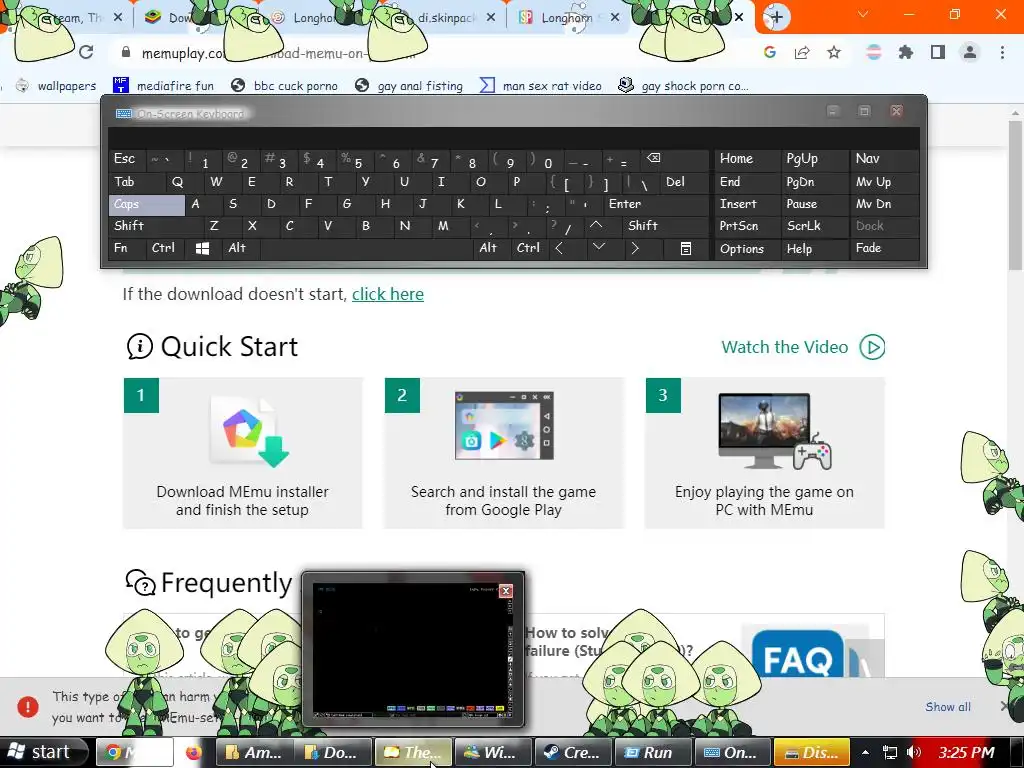The height and width of the screenshot is (768, 1024).
Task: Click right arrow key on on-screen keyboard
Action: click(635, 248)
